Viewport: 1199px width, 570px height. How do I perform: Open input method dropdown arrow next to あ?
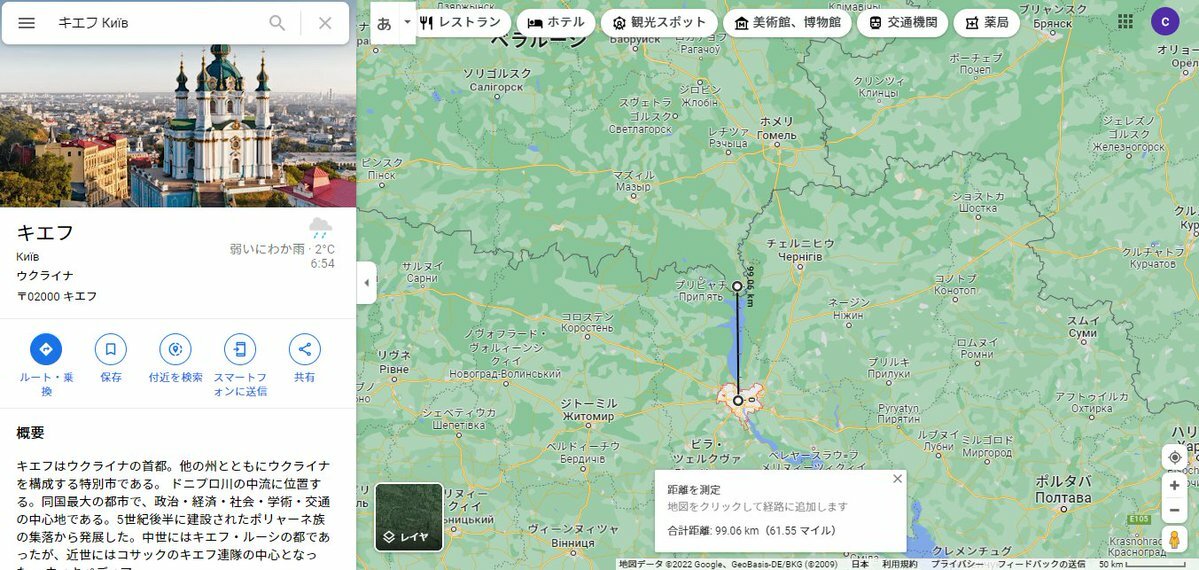(x=408, y=22)
